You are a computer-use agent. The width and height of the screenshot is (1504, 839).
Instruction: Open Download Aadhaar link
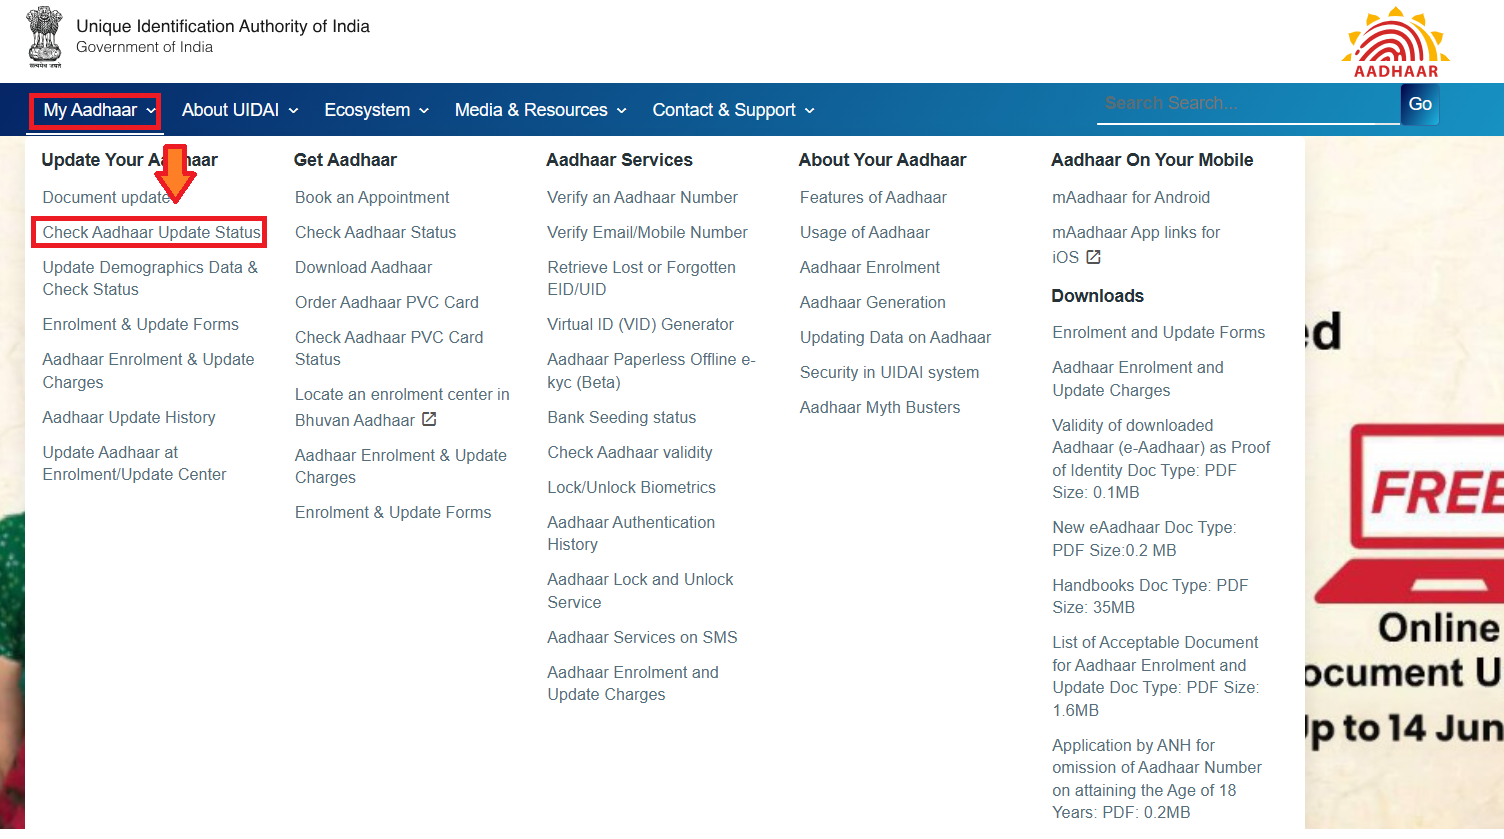363,267
